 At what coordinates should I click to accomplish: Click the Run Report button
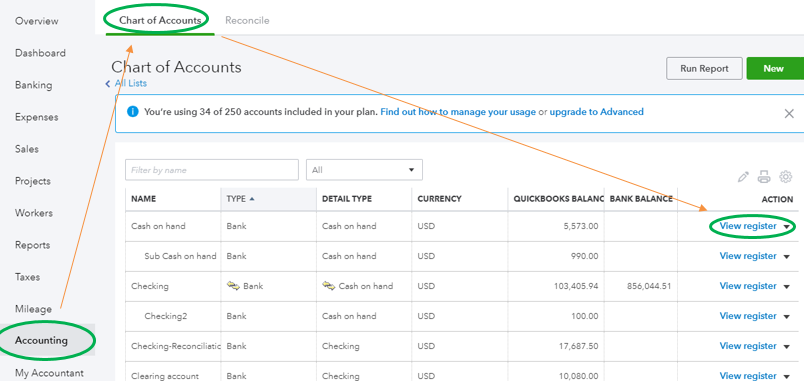coord(704,68)
